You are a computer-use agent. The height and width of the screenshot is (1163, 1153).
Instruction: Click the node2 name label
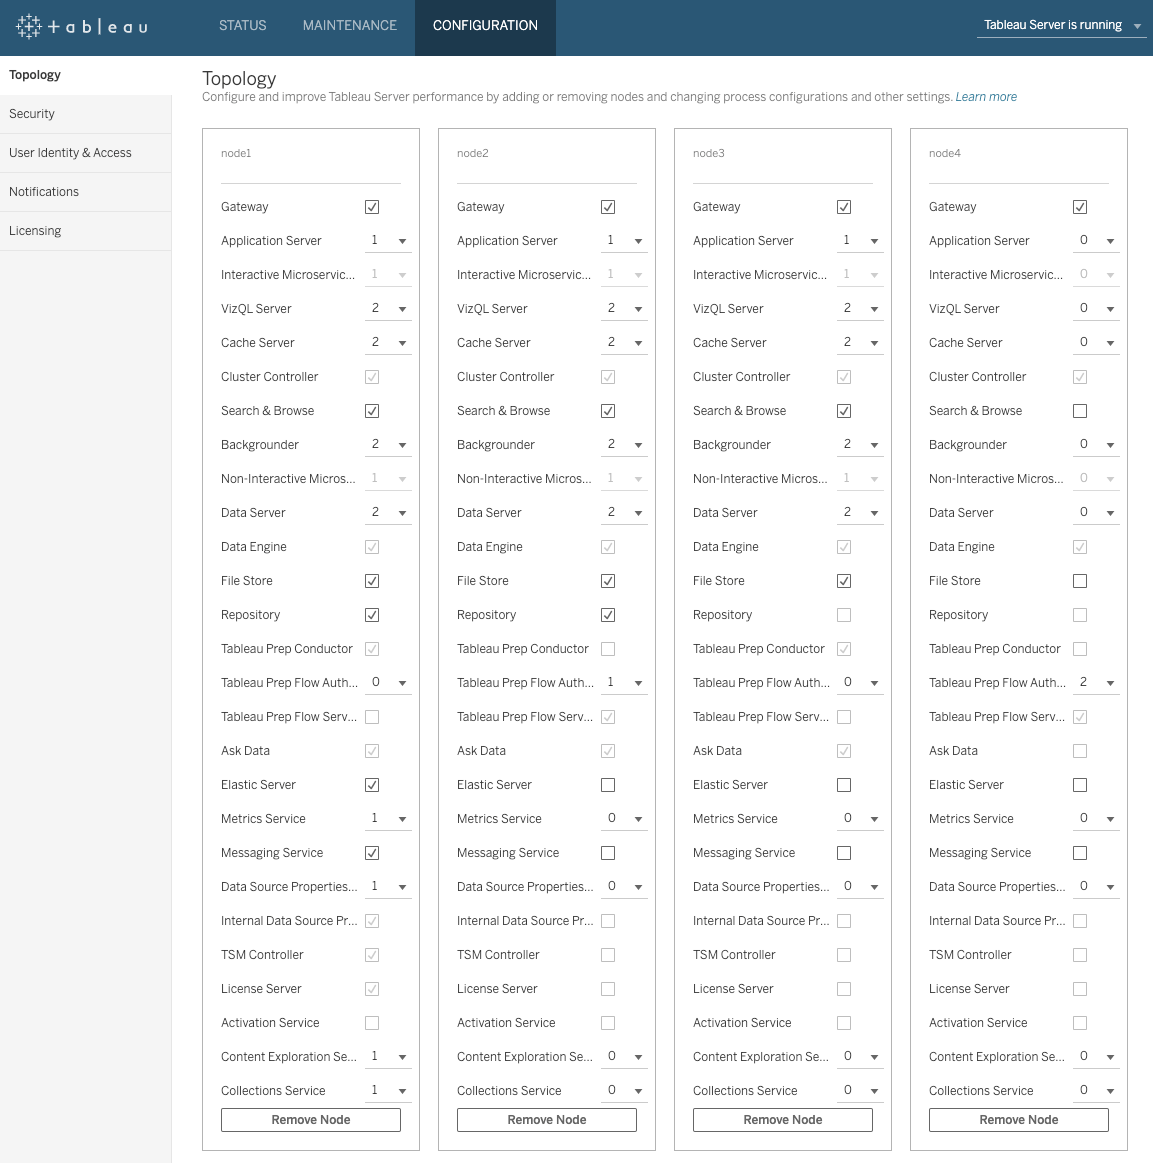(472, 154)
